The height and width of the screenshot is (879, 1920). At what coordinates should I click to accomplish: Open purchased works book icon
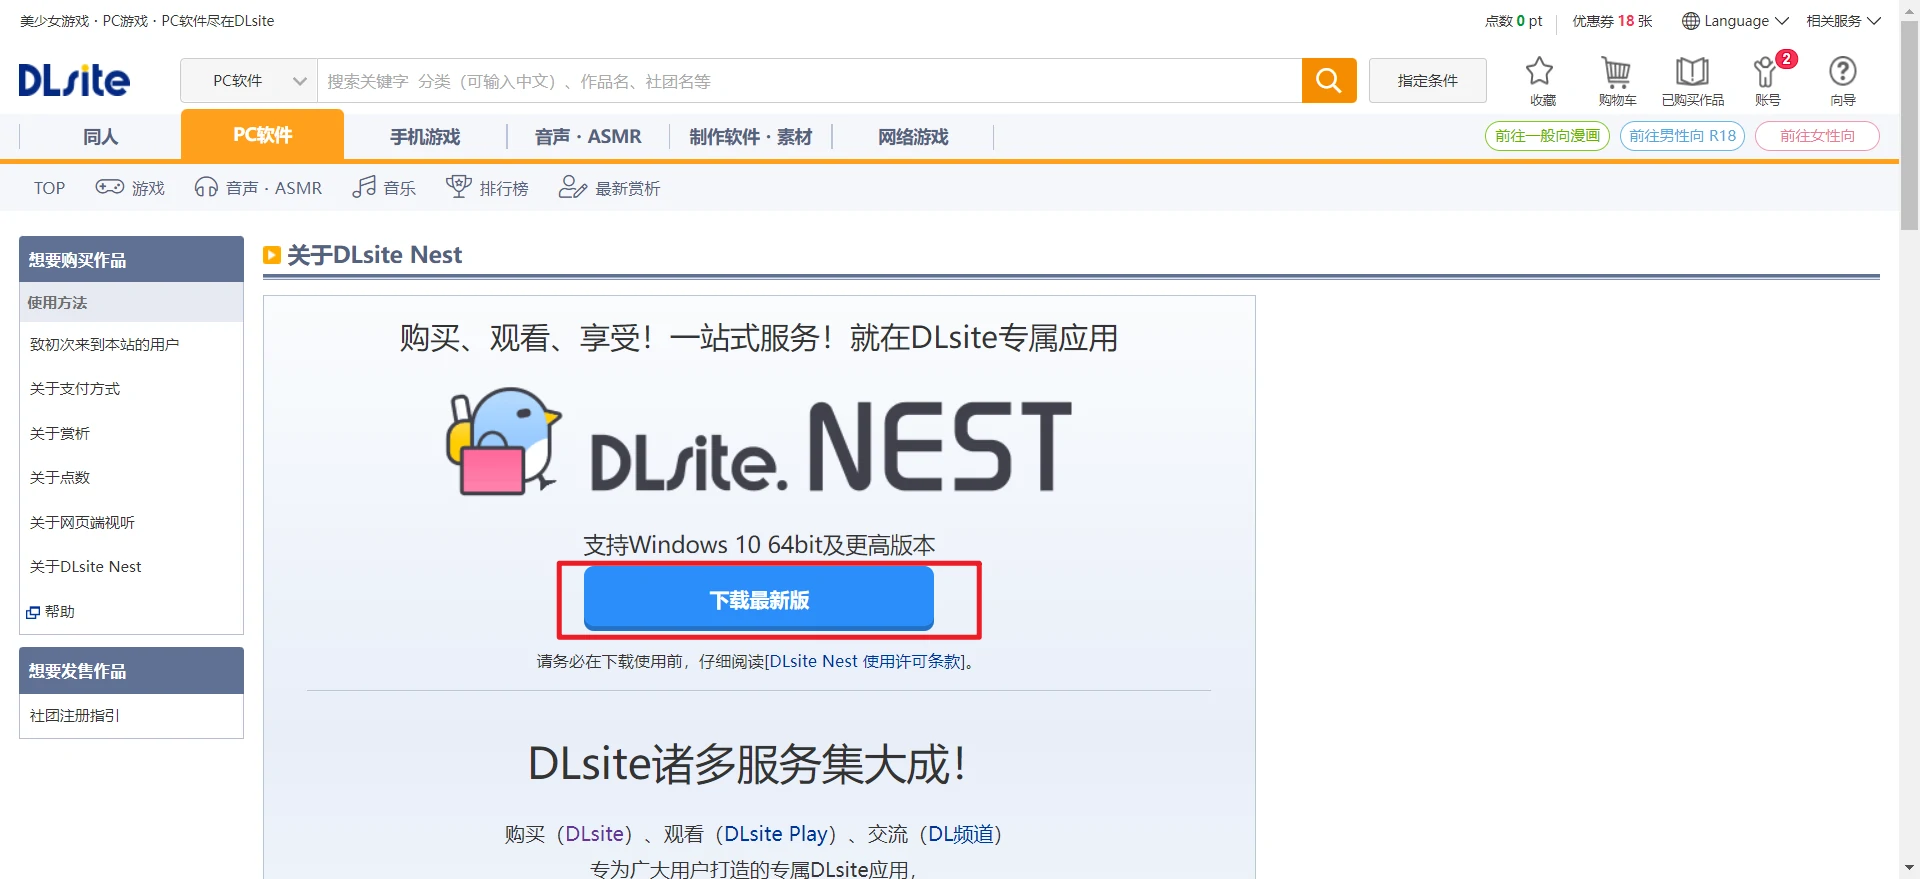pyautogui.click(x=1692, y=80)
